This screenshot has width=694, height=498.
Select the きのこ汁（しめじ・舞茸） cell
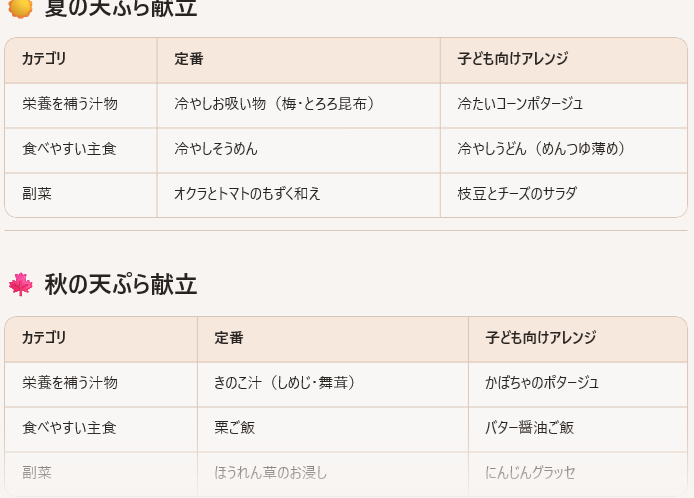click(x=285, y=383)
